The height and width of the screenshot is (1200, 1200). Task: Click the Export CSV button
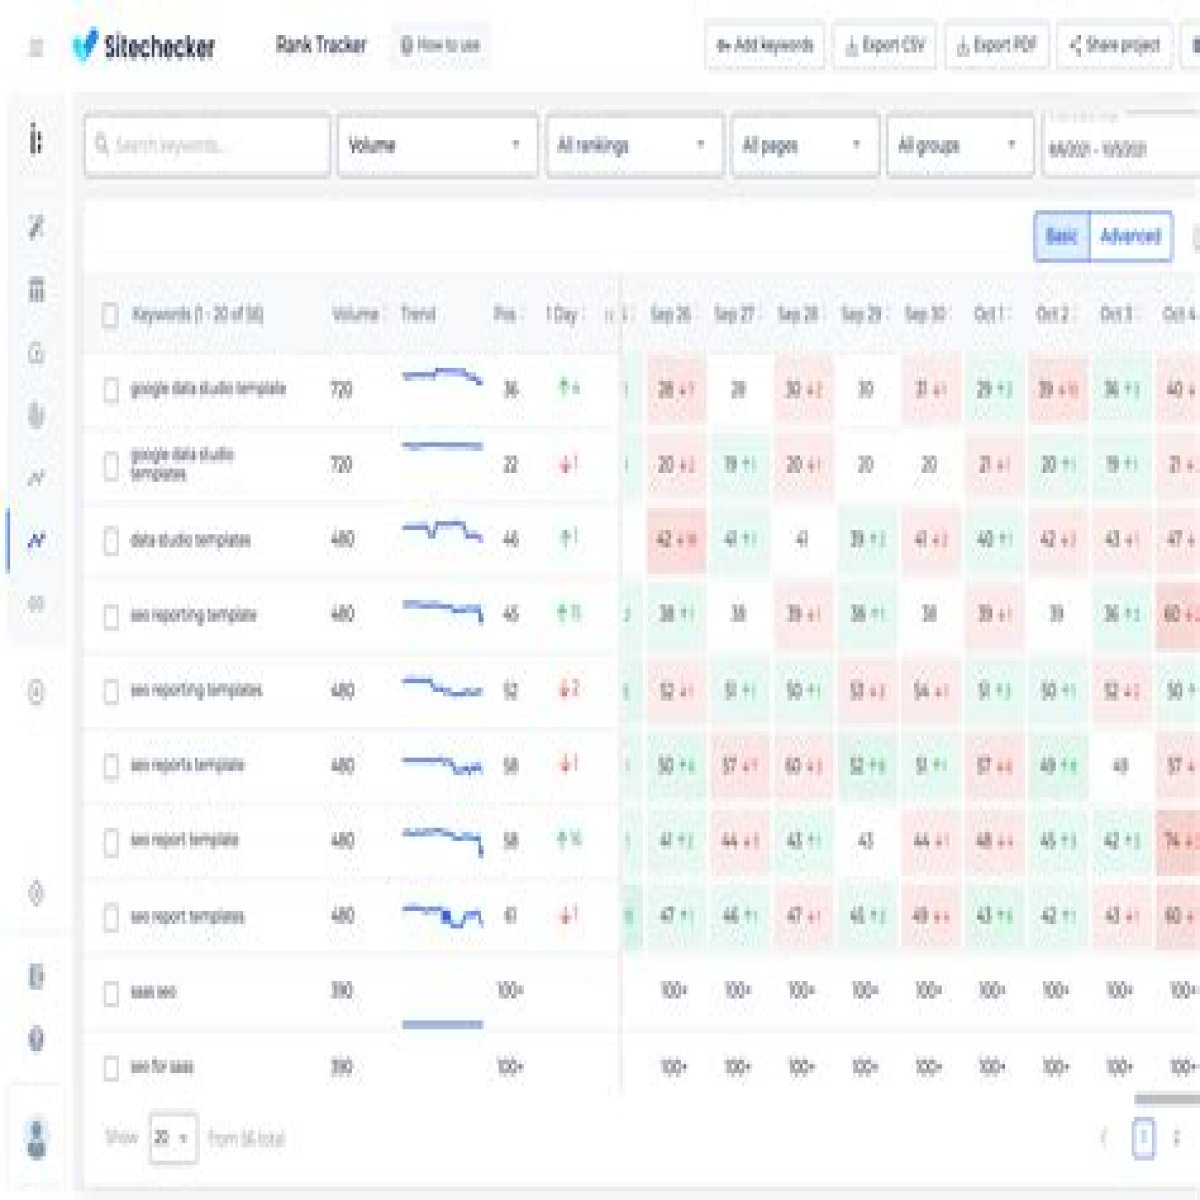pyautogui.click(x=884, y=46)
